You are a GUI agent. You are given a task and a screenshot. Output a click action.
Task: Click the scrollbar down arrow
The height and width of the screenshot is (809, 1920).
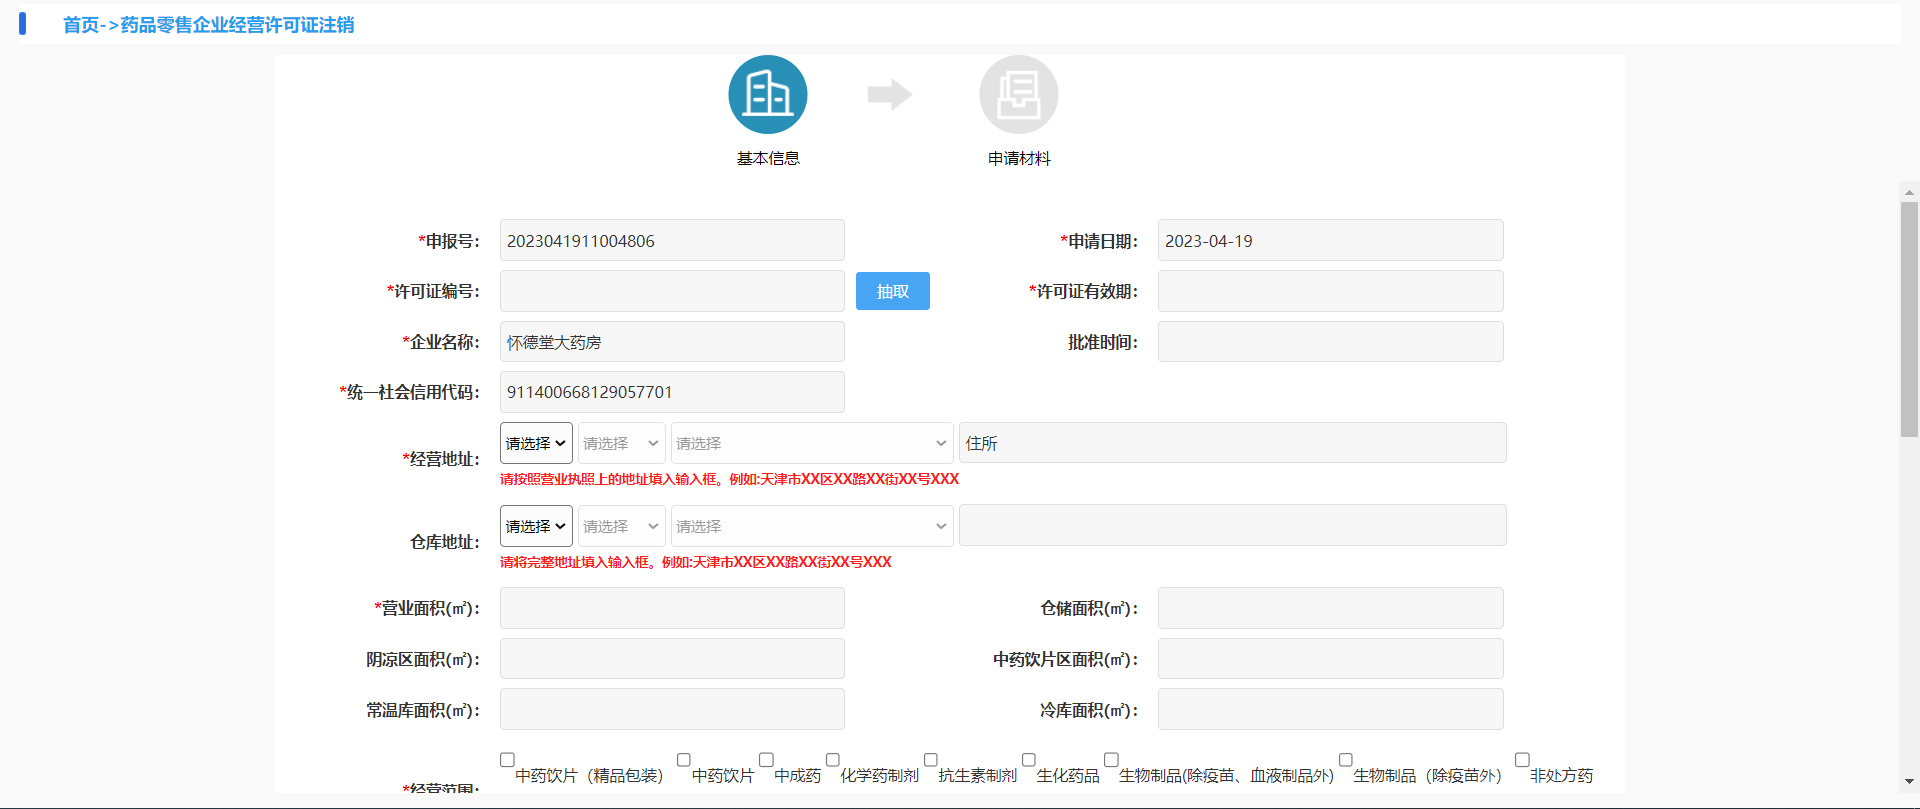pos(1909,781)
